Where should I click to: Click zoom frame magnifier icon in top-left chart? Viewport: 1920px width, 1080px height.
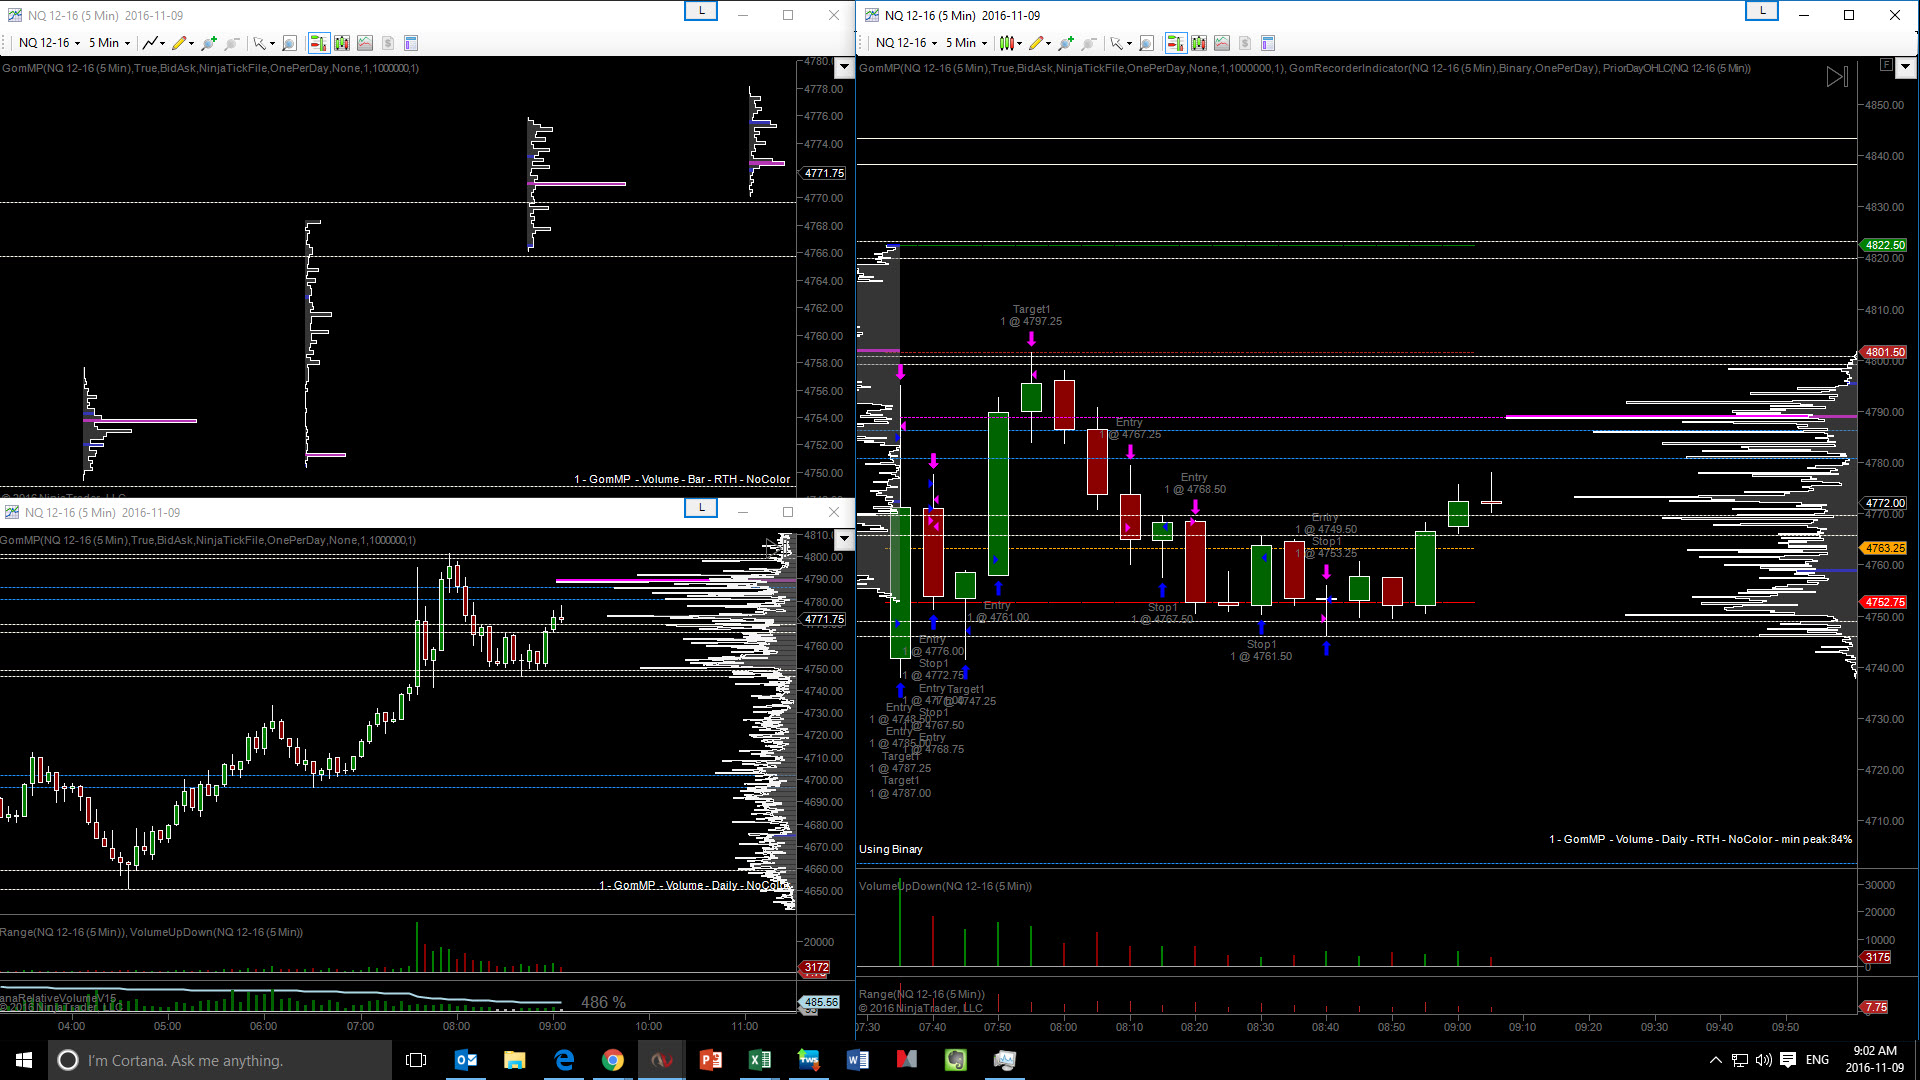289,43
